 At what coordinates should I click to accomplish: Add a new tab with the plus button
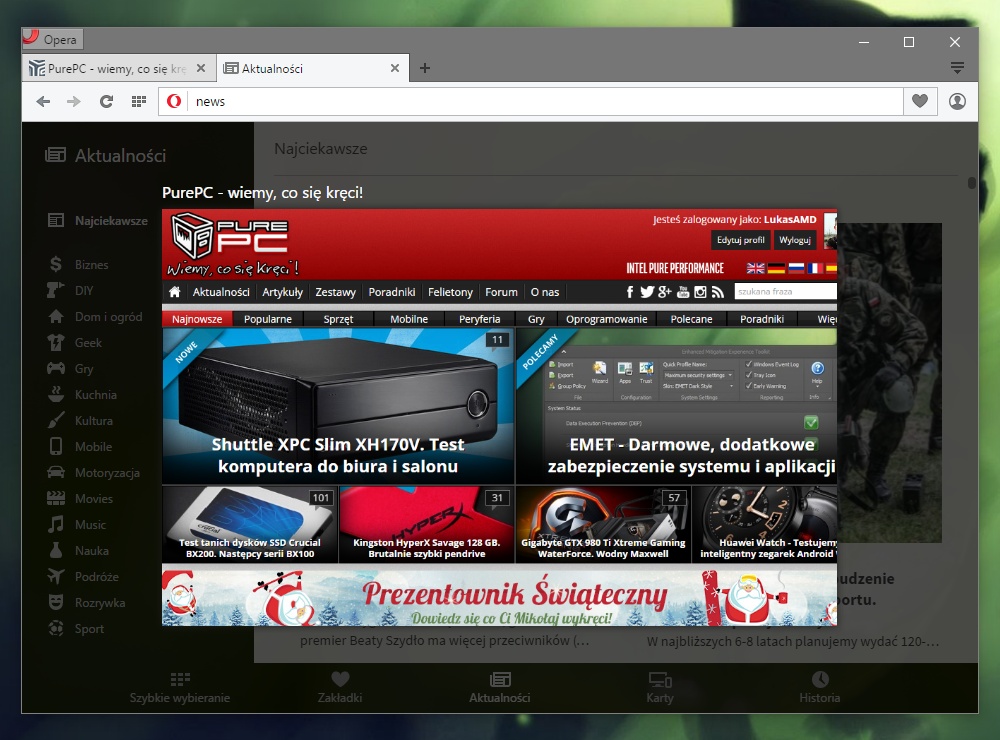coord(425,68)
